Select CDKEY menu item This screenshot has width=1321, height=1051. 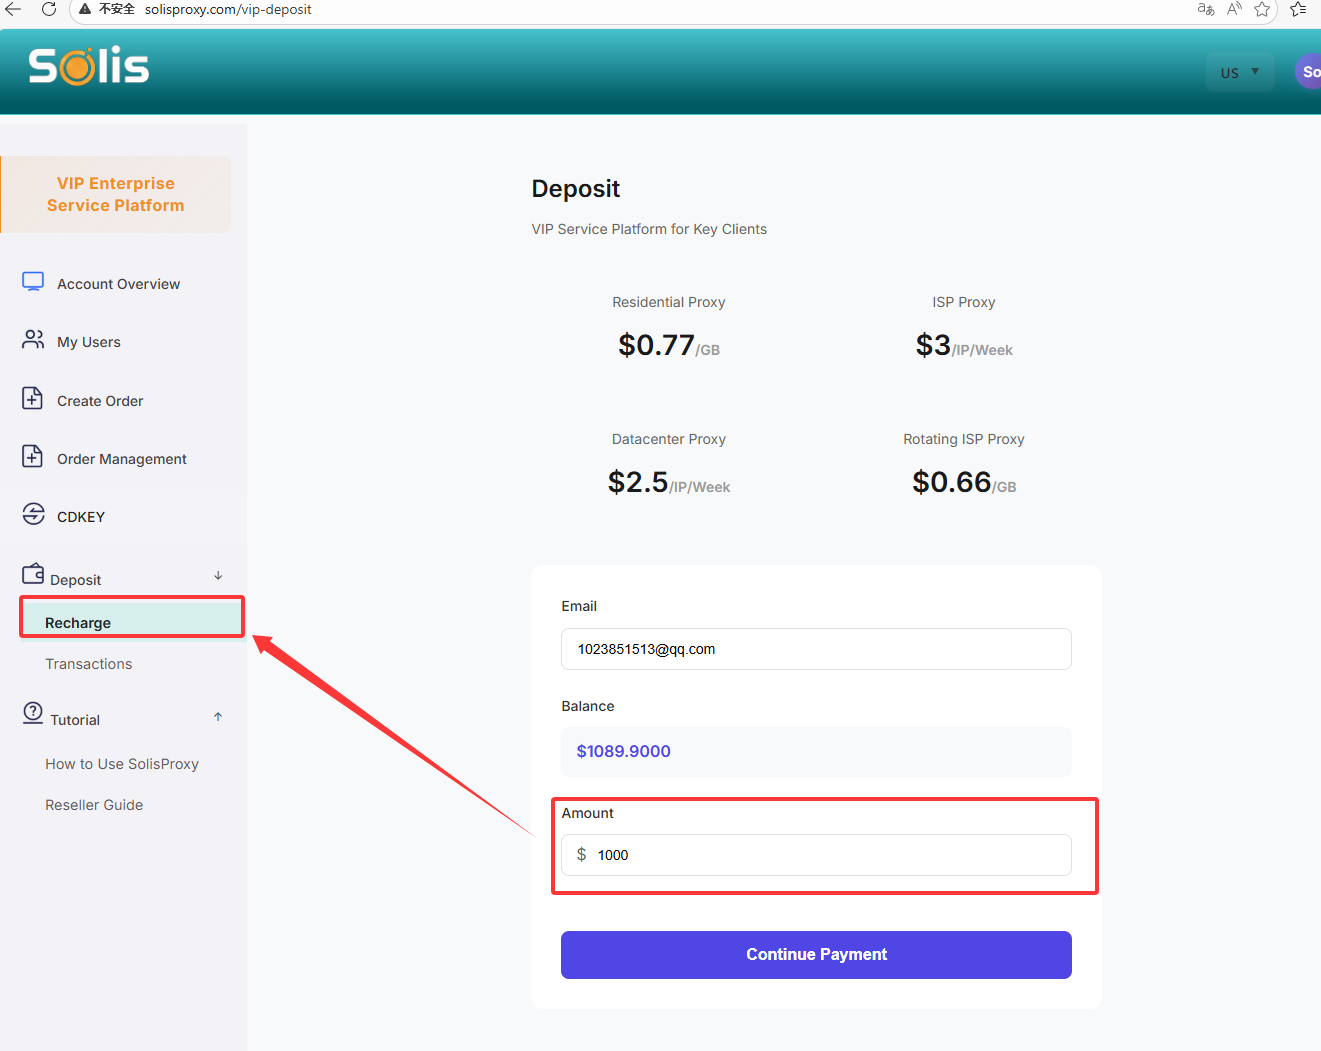coord(81,517)
